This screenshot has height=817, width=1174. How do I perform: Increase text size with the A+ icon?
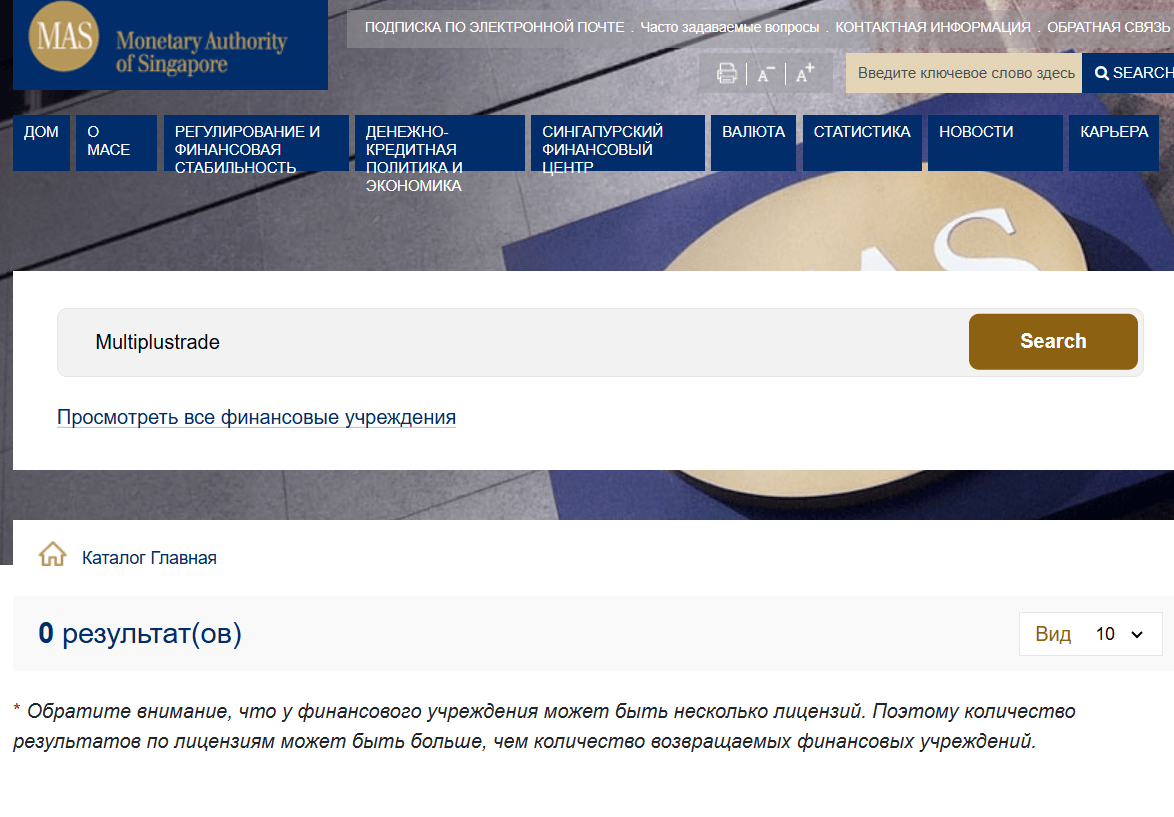click(804, 71)
